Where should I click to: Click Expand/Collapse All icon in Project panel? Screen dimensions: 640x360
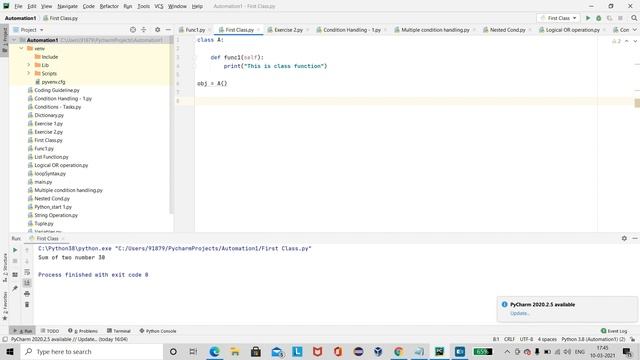point(144,30)
